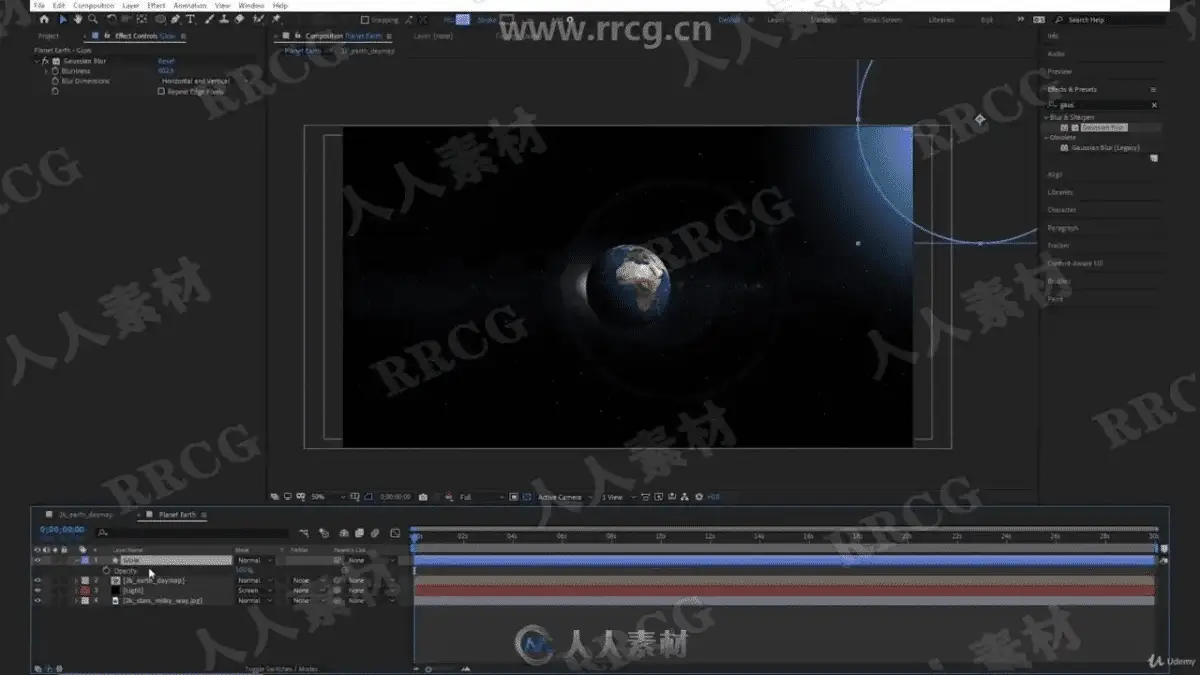Open the File menu
1200x675 pixels.
pyautogui.click(x=39, y=5)
